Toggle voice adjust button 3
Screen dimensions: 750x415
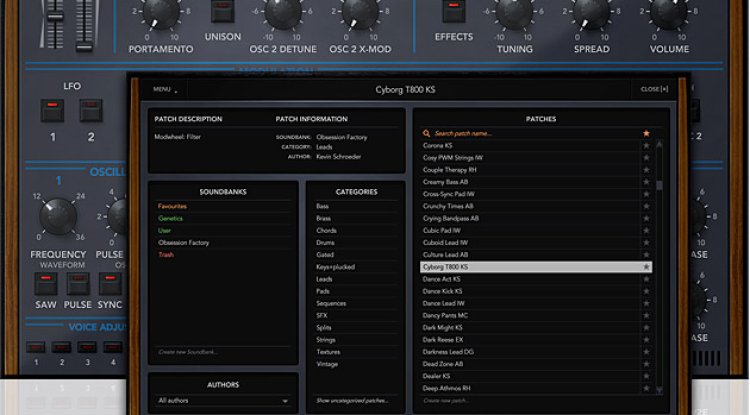[87, 347]
